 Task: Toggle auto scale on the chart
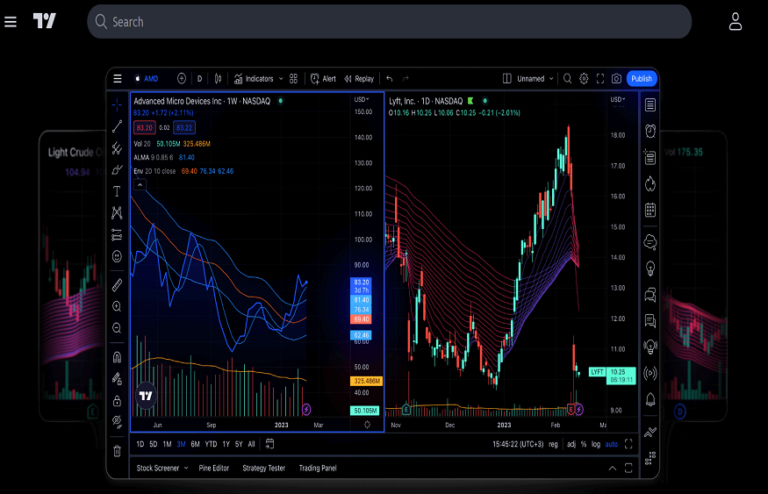coord(612,444)
